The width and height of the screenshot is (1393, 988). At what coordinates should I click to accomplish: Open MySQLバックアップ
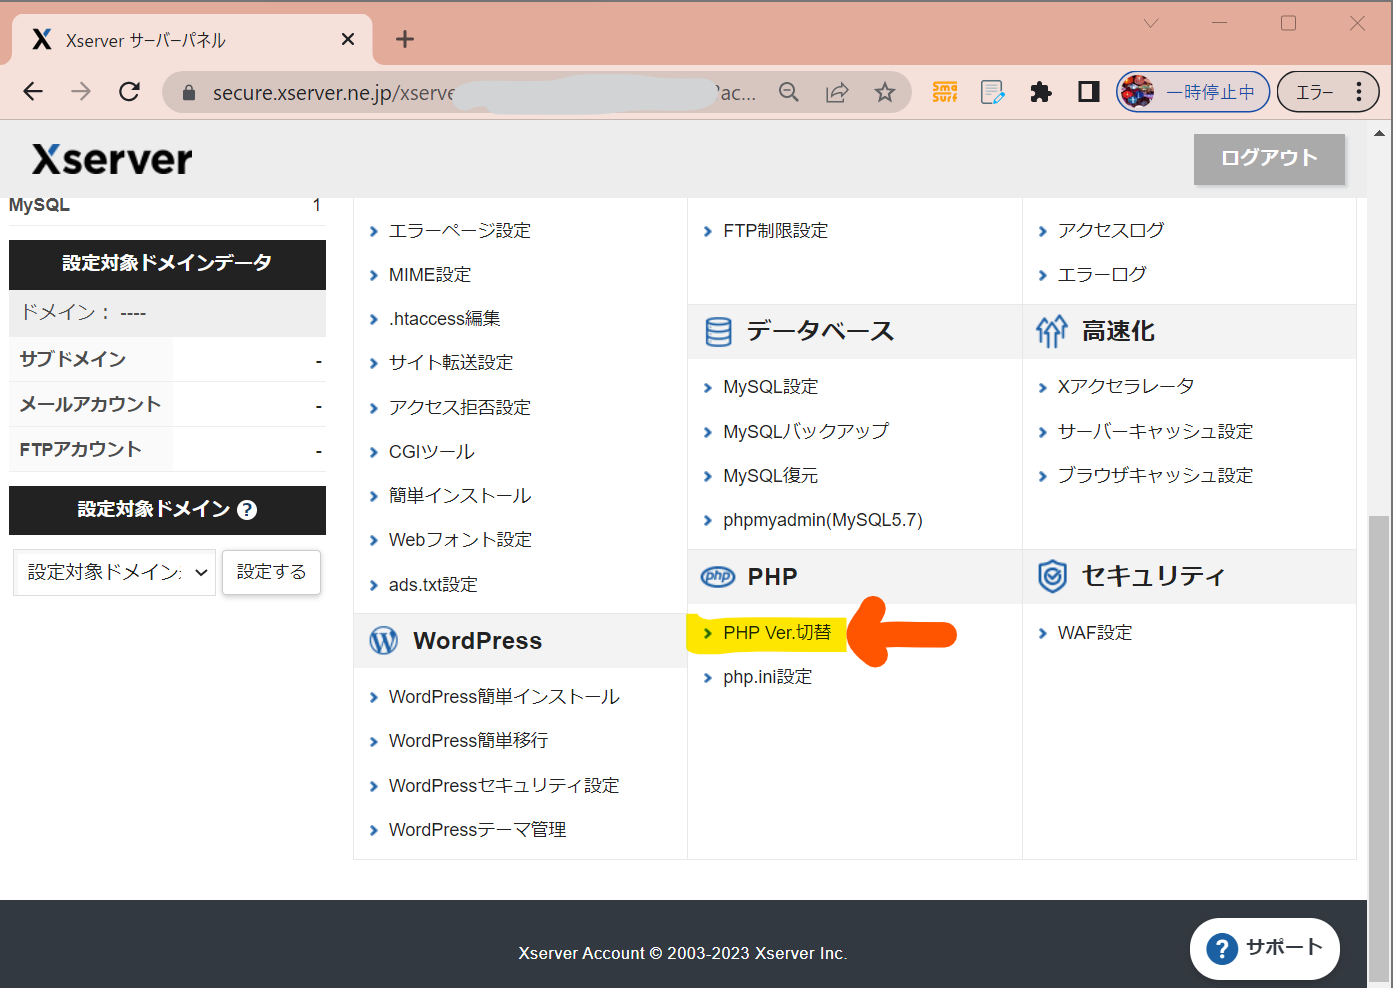coord(805,432)
